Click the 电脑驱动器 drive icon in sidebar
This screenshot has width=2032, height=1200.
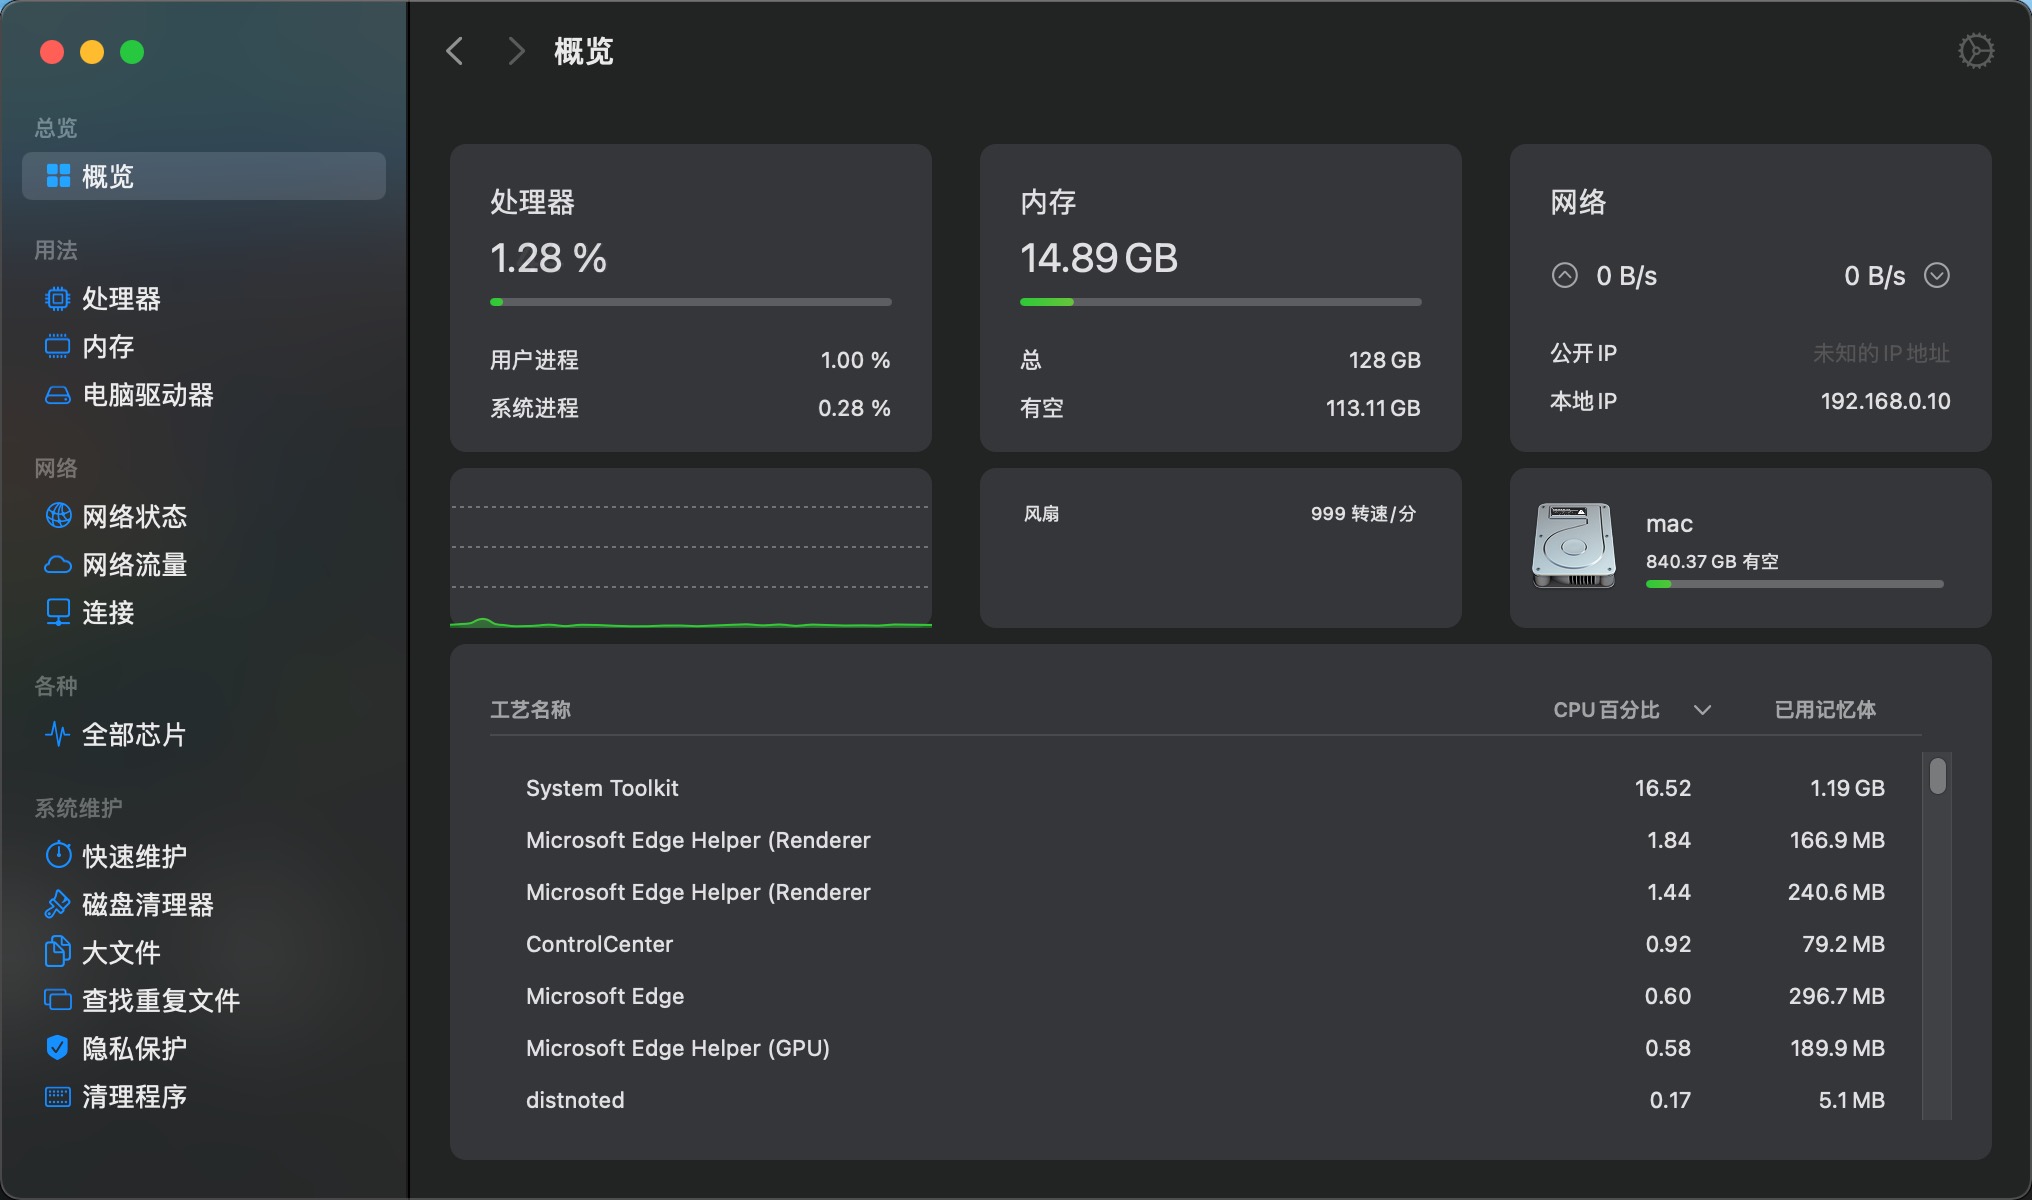pos(58,395)
